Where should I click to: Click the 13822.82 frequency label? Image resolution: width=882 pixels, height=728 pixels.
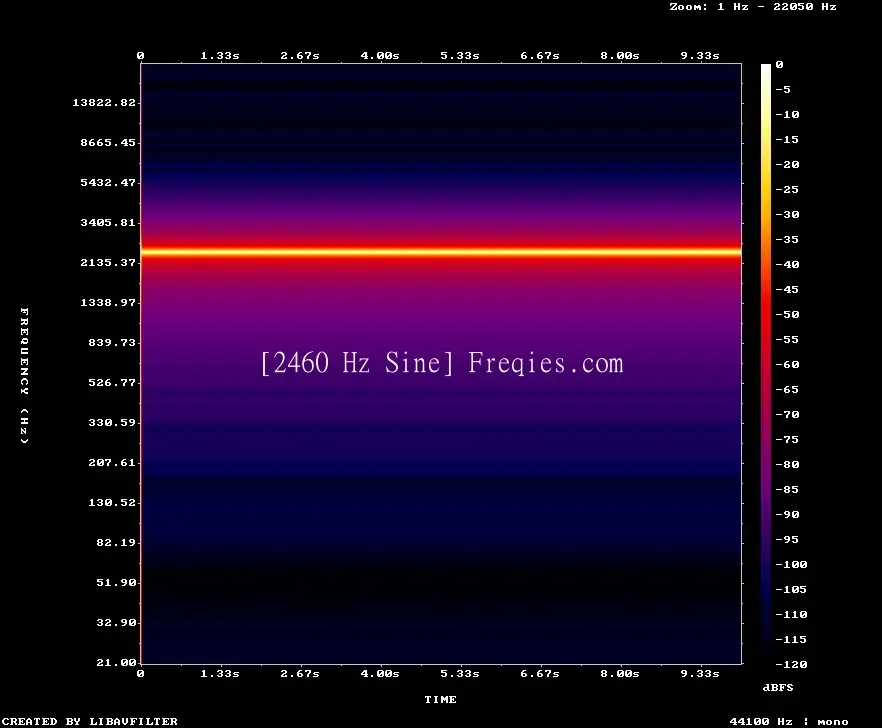coord(104,102)
